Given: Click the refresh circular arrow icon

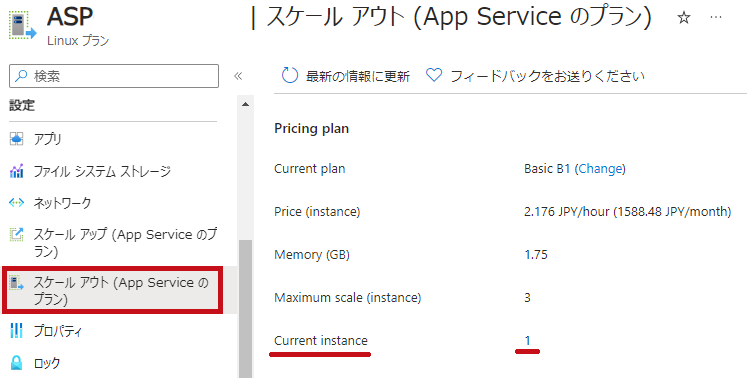Looking at the screenshot, I should pyautogui.click(x=290, y=75).
